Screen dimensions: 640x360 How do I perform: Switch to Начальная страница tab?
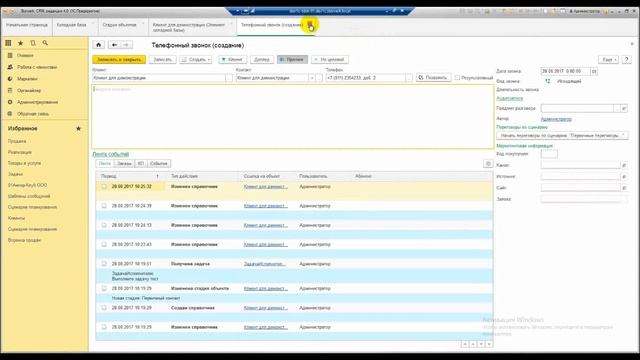pyautogui.click(x=27, y=25)
